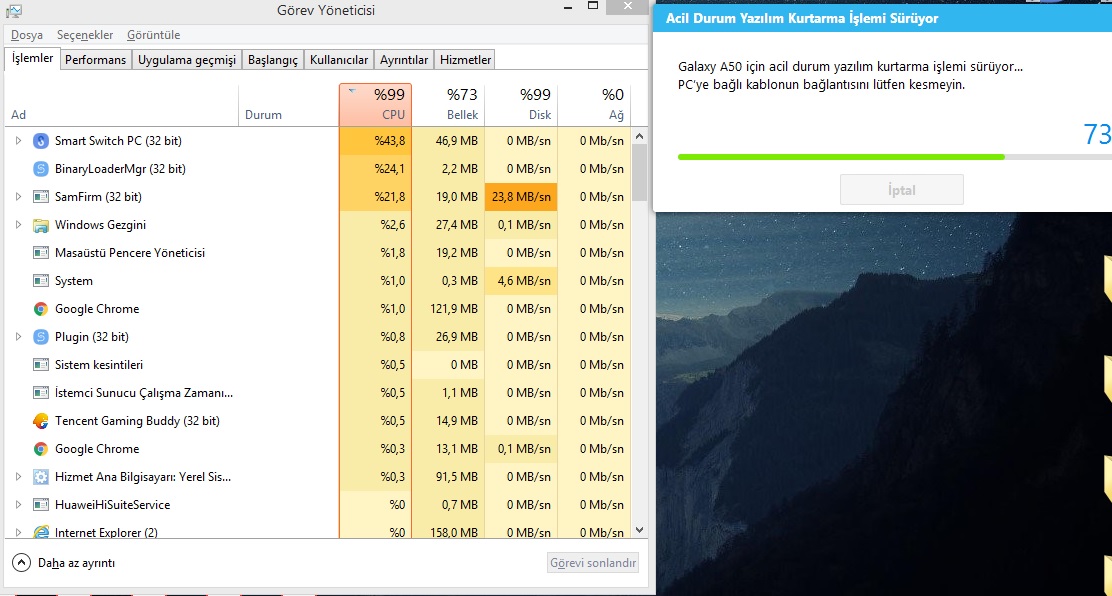Sort processes by Ağ column header

(594, 104)
